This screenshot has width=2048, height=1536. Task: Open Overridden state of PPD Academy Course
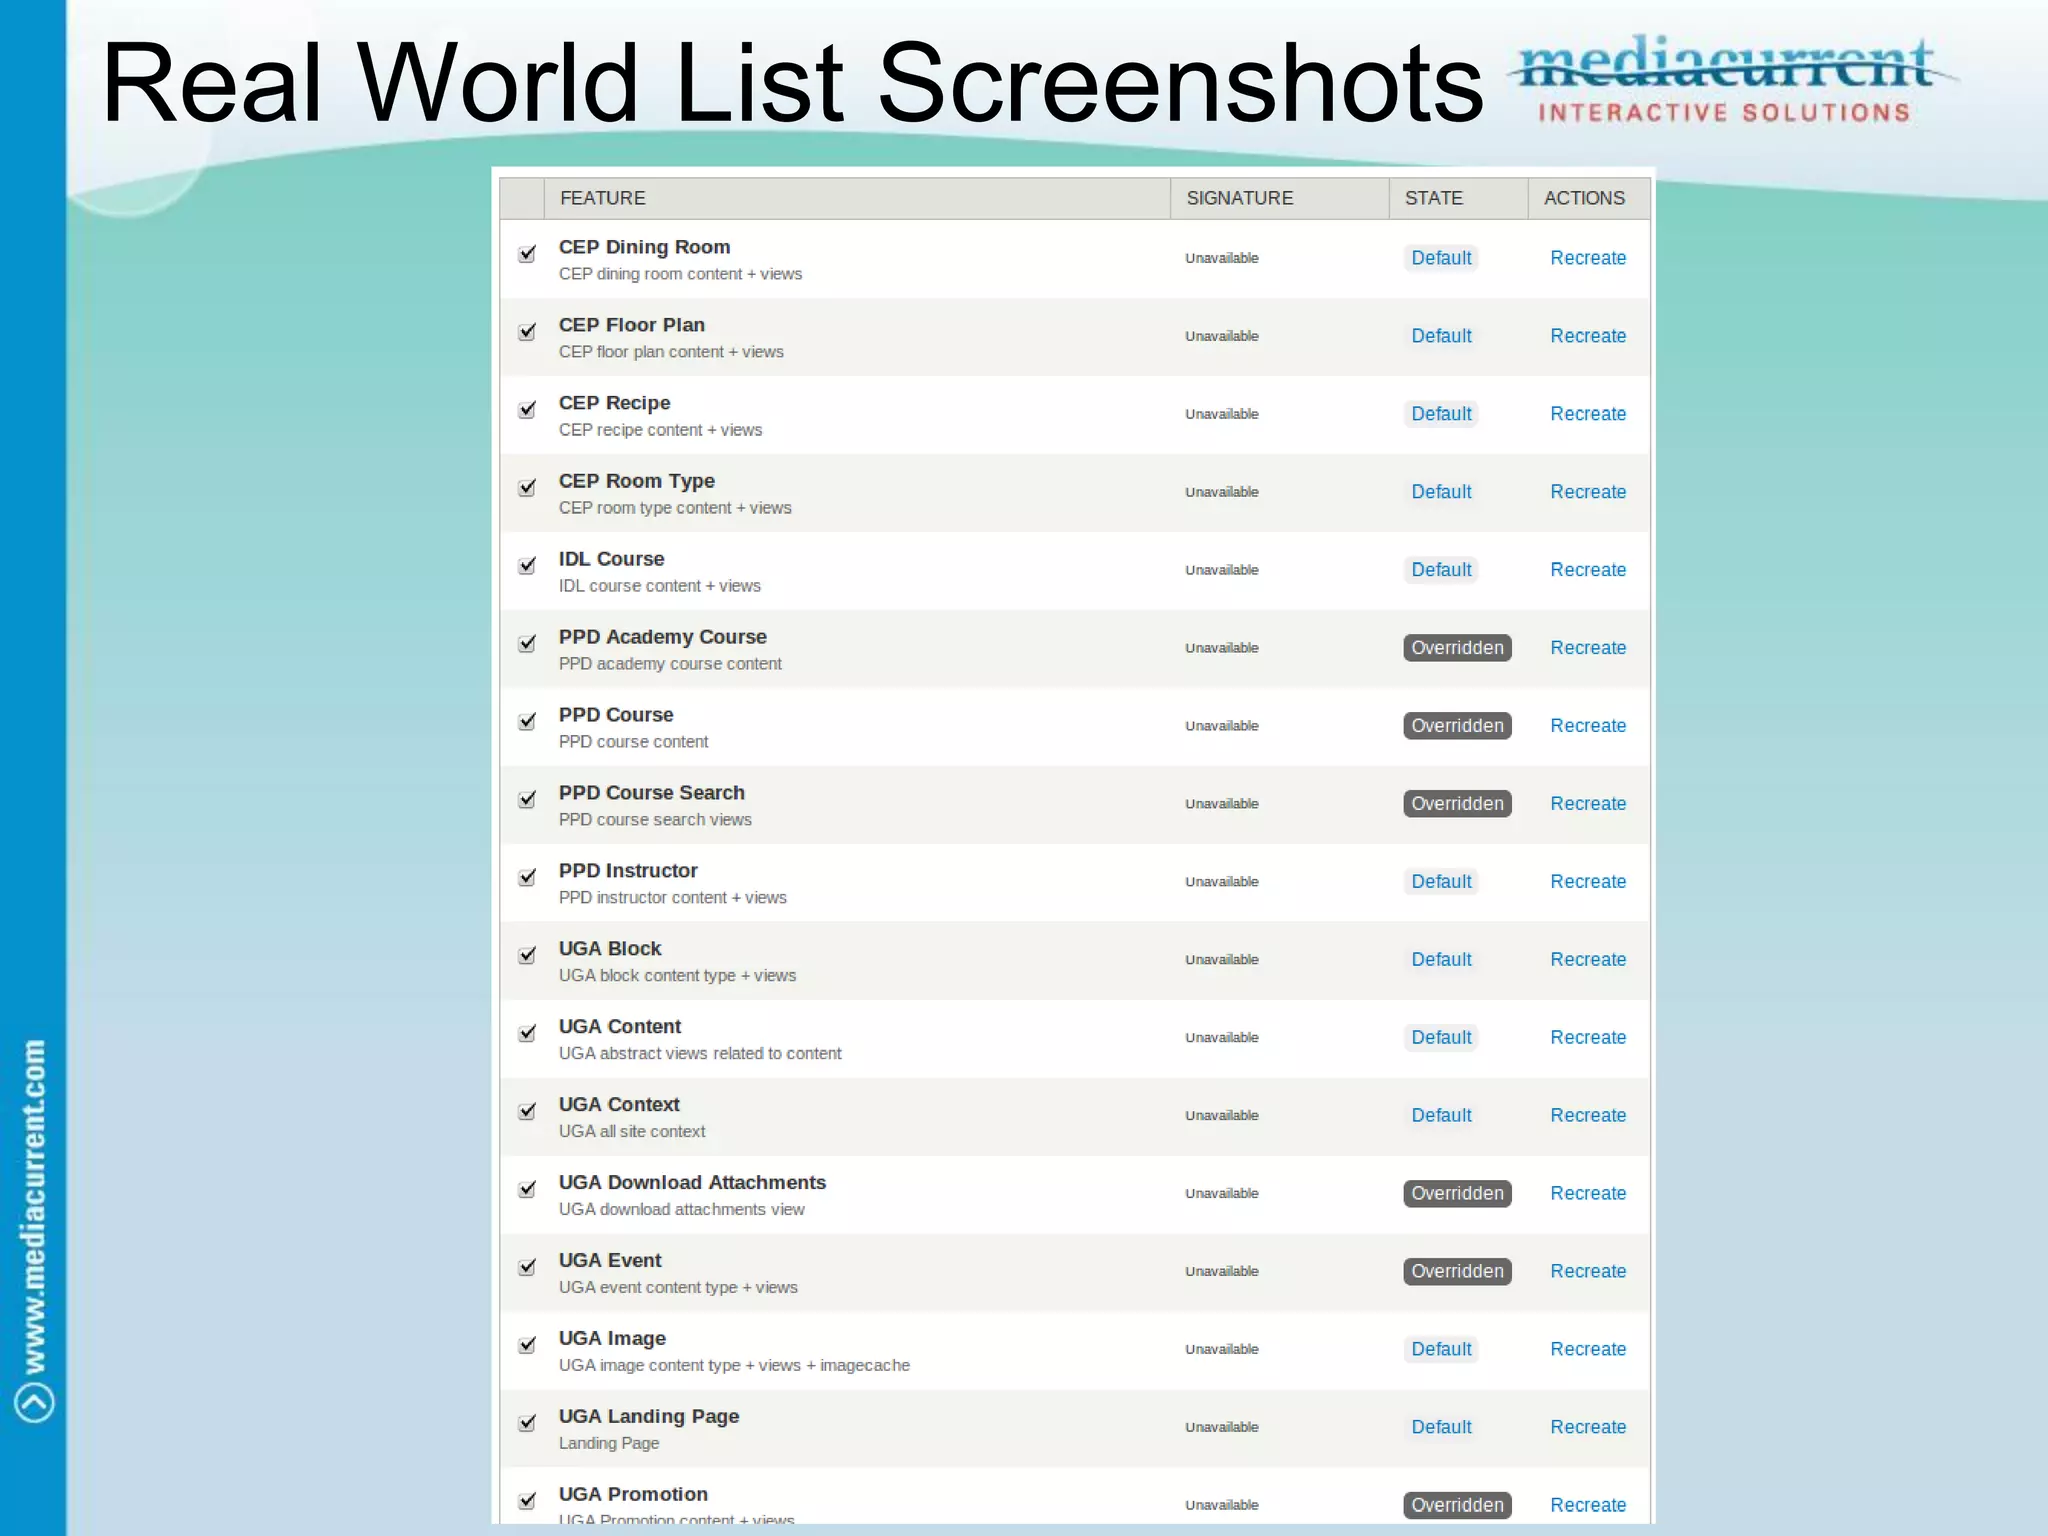(1457, 648)
